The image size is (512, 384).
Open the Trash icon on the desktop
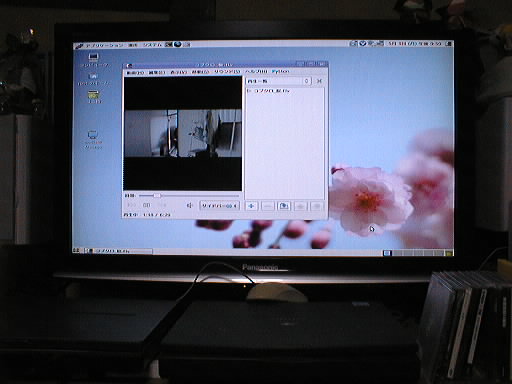[x=94, y=97]
